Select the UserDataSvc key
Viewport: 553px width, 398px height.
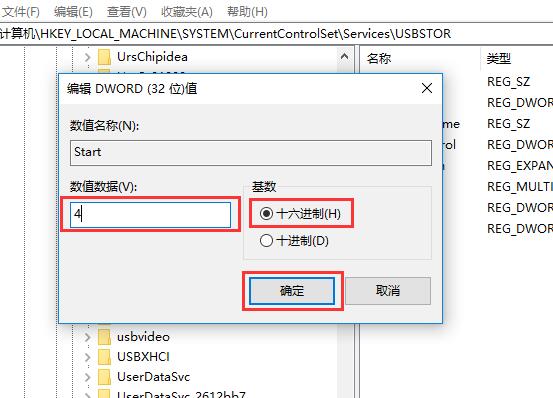click(153, 377)
